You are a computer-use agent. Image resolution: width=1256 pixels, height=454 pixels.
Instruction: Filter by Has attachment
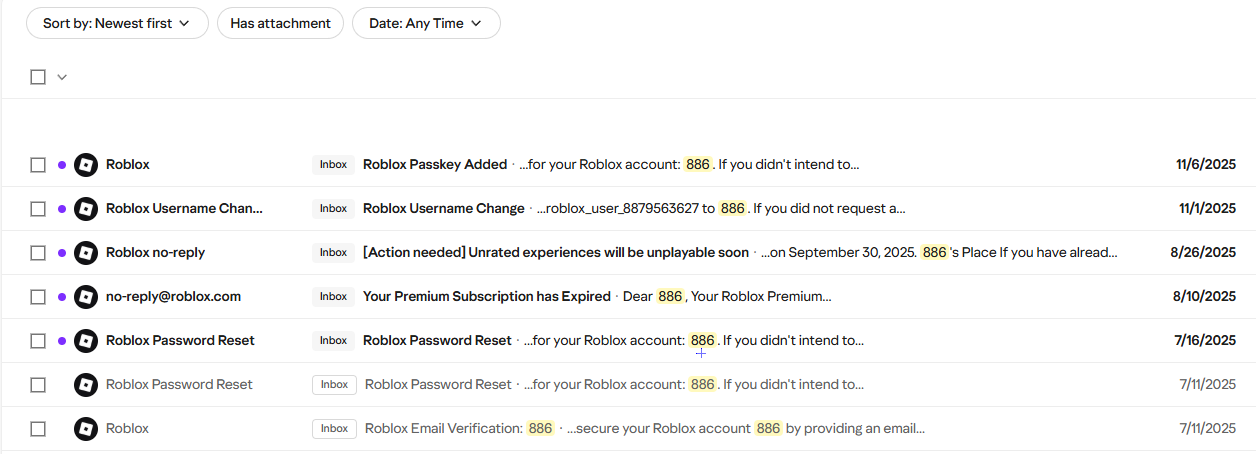tap(280, 23)
